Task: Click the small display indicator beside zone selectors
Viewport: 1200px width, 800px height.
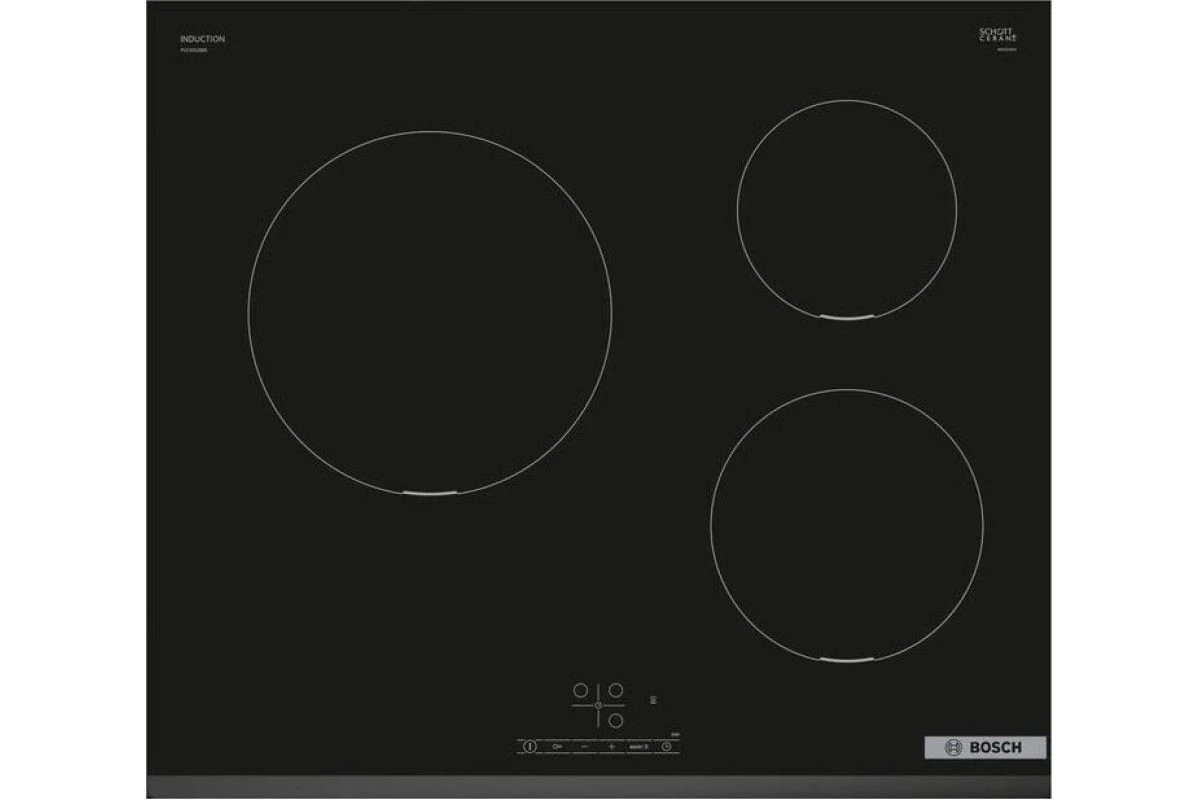Action: pyautogui.click(x=653, y=701)
